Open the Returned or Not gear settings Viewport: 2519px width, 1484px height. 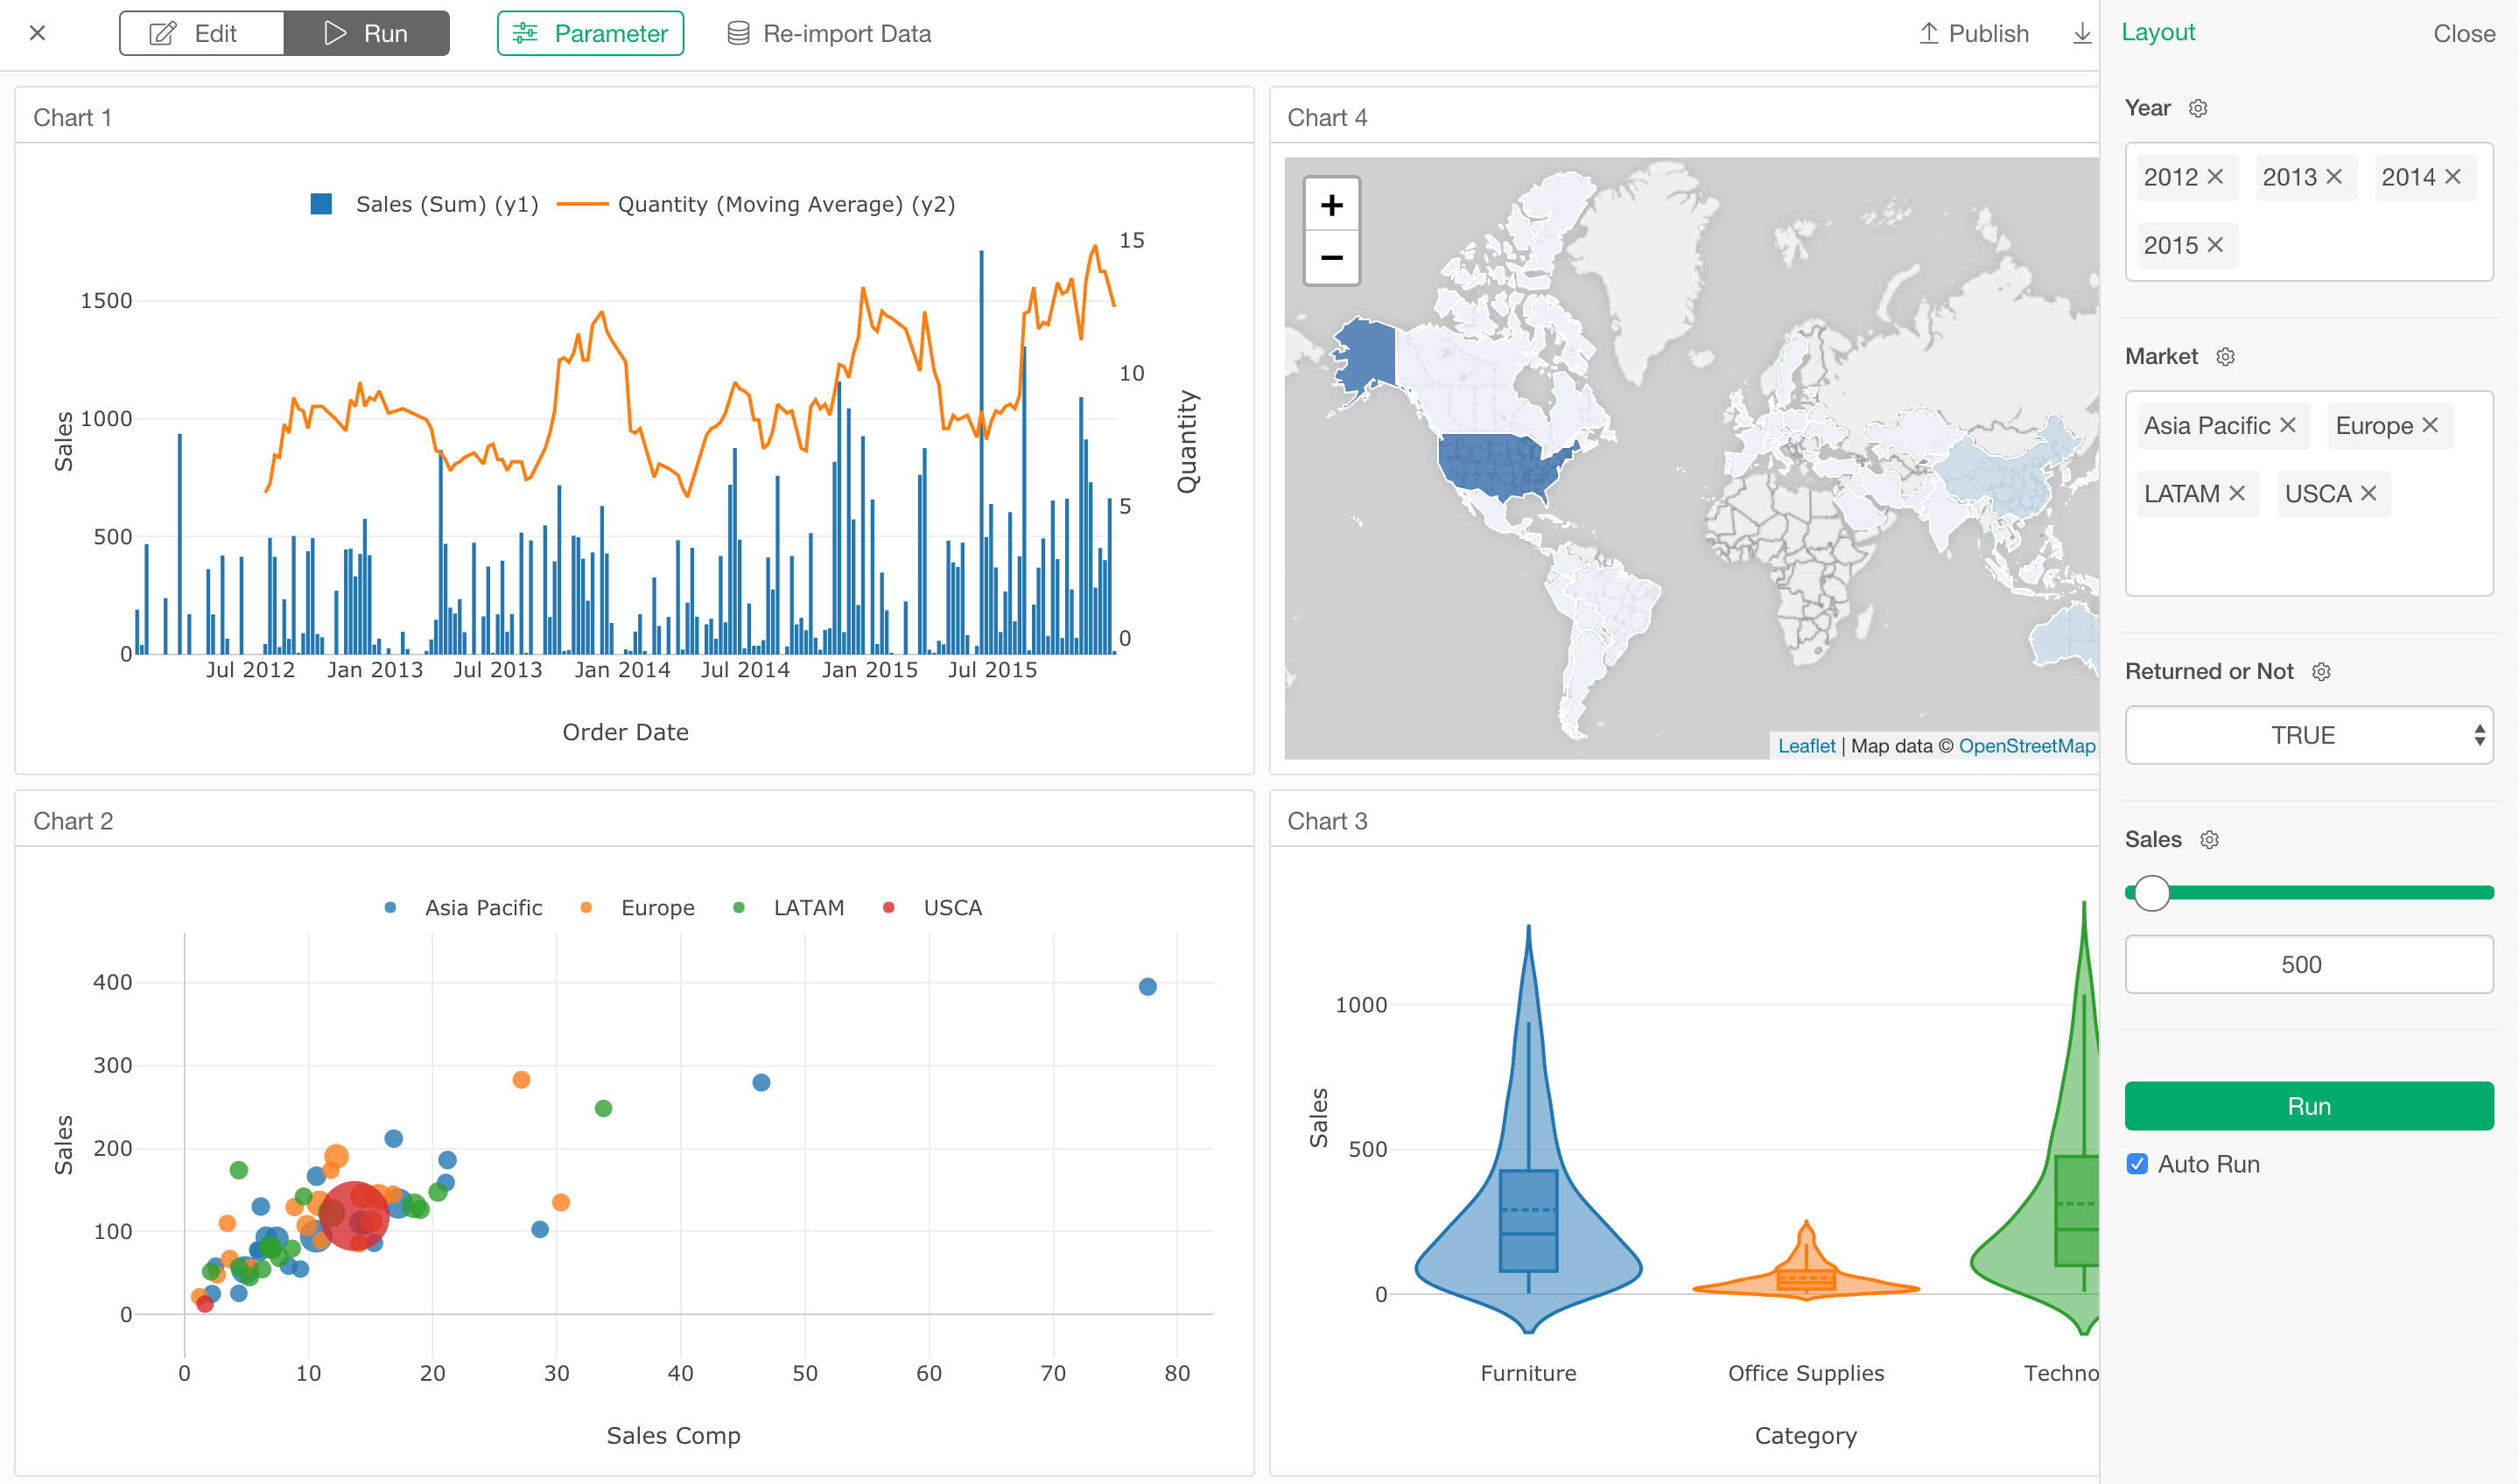[x=2322, y=671]
